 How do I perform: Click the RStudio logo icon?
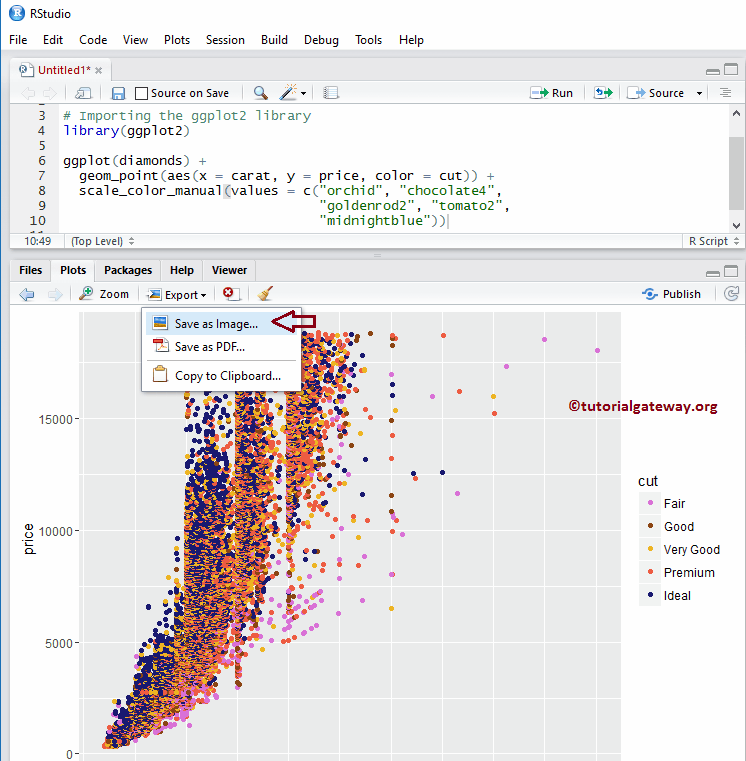click(x=17, y=13)
